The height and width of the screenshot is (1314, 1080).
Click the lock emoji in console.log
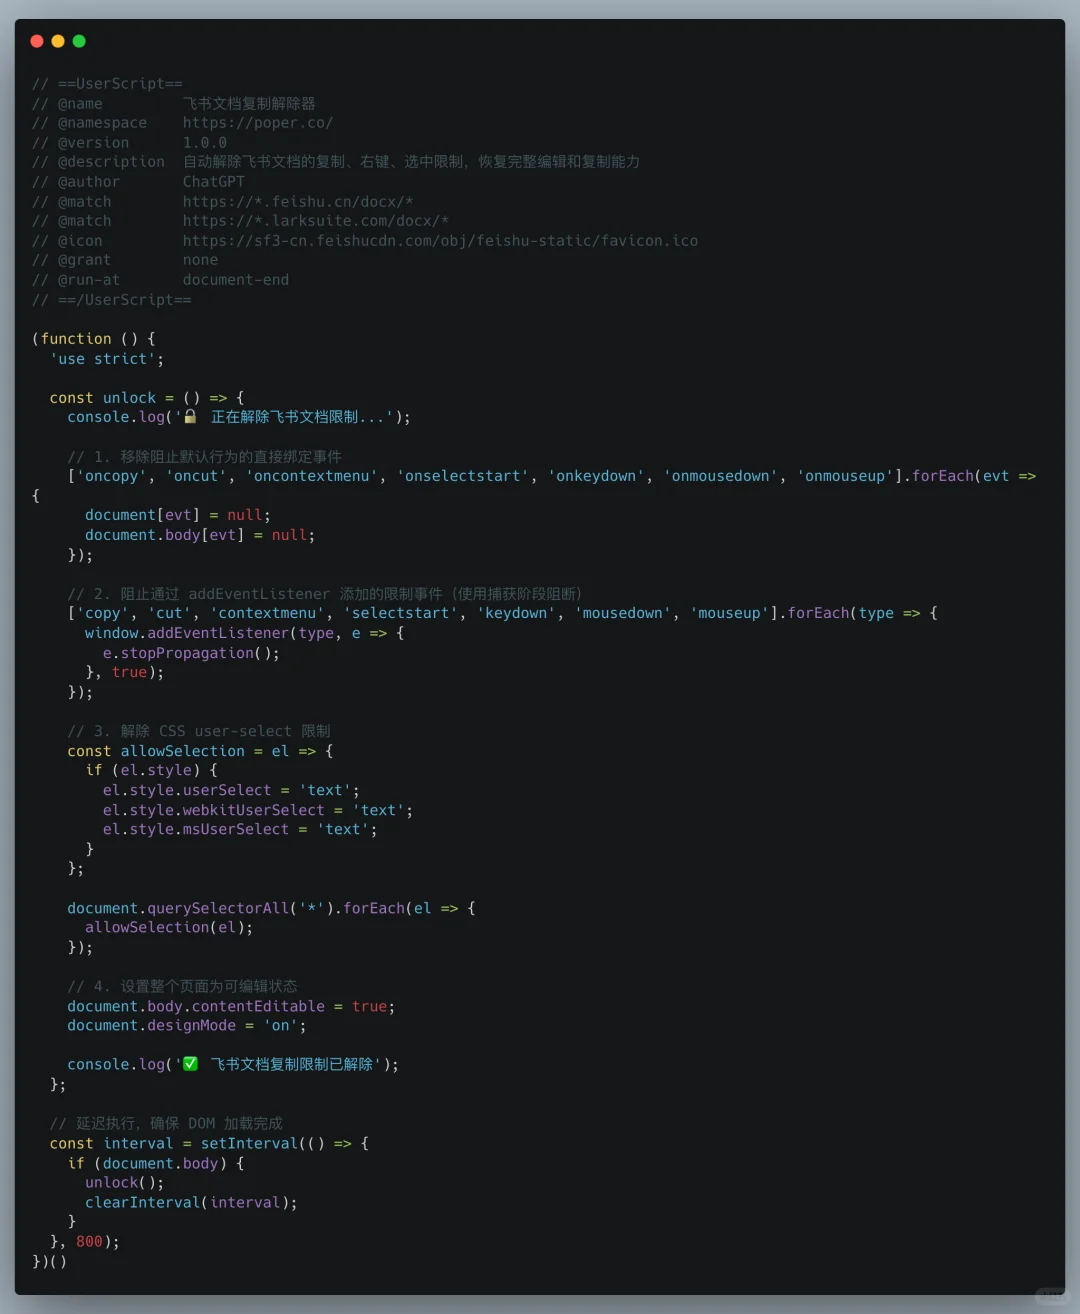point(190,417)
